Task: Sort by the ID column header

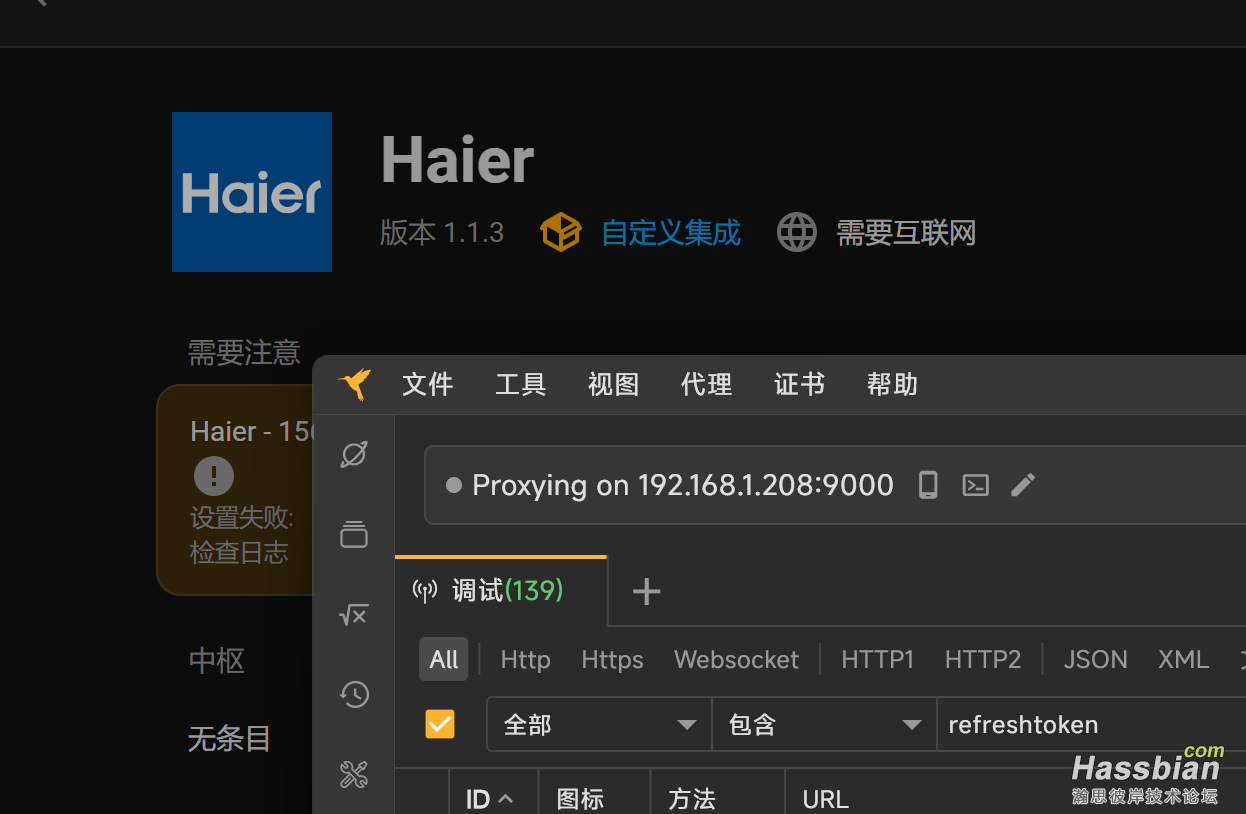Action: coord(493,799)
